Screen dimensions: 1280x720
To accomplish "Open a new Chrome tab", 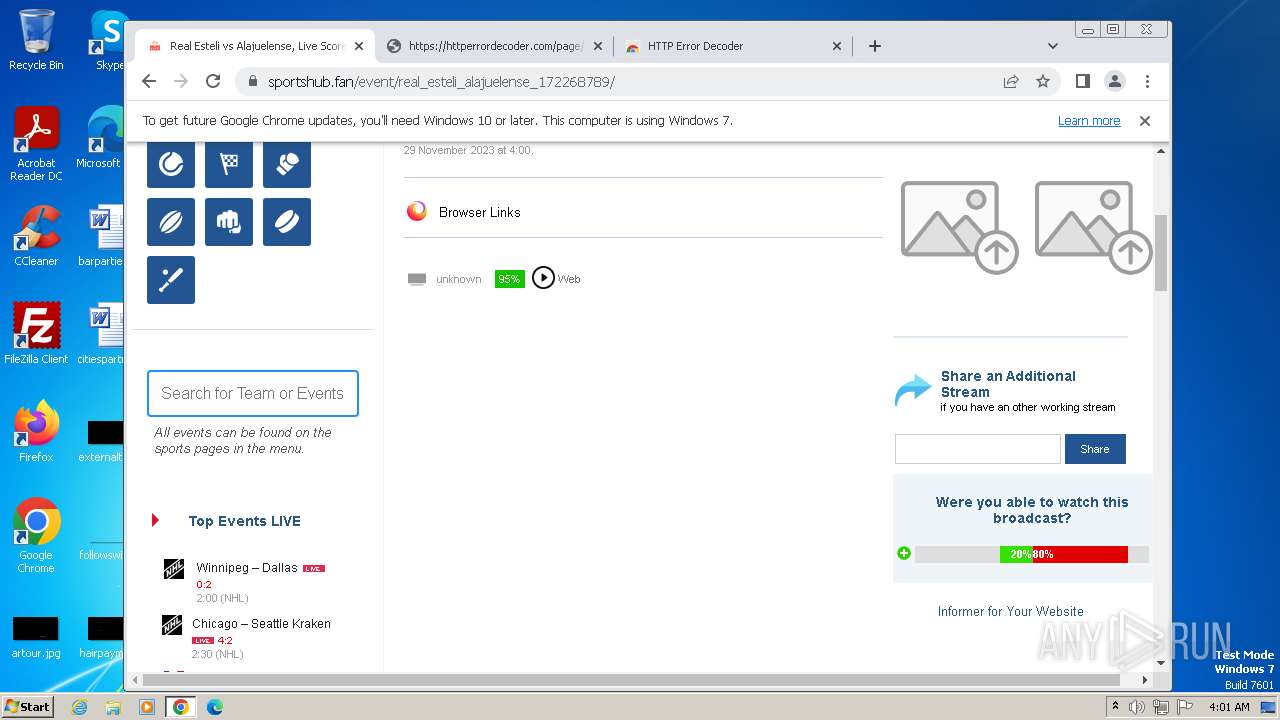I will 875,46.
